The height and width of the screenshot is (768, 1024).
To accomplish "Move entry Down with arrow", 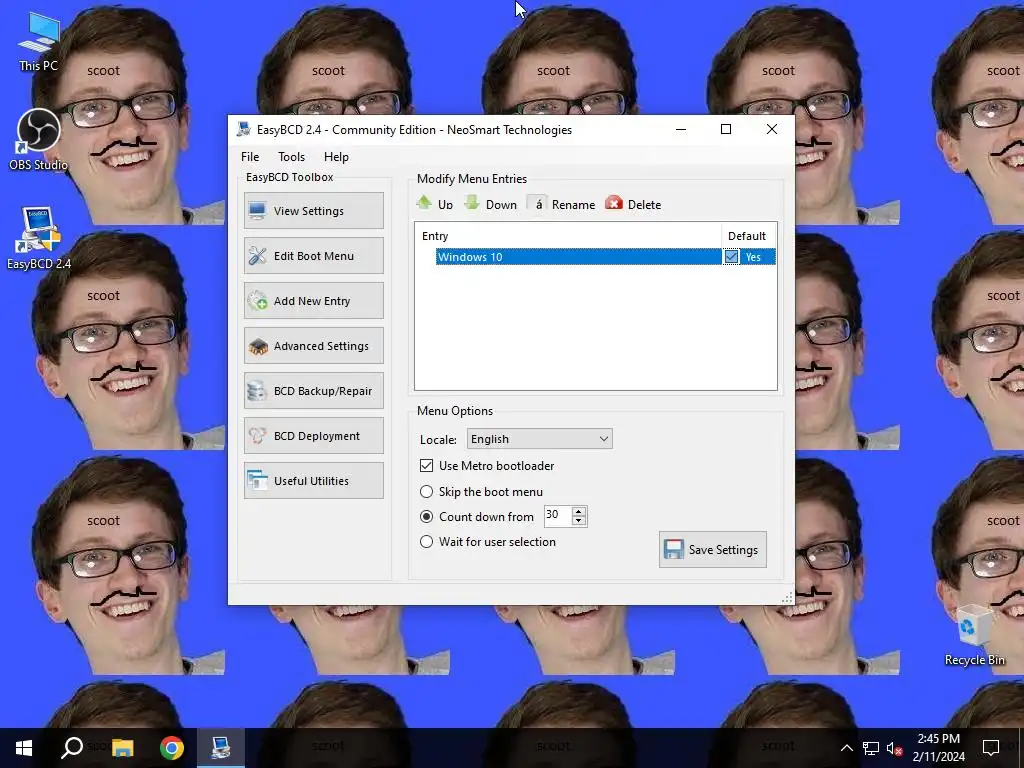I will [x=490, y=204].
